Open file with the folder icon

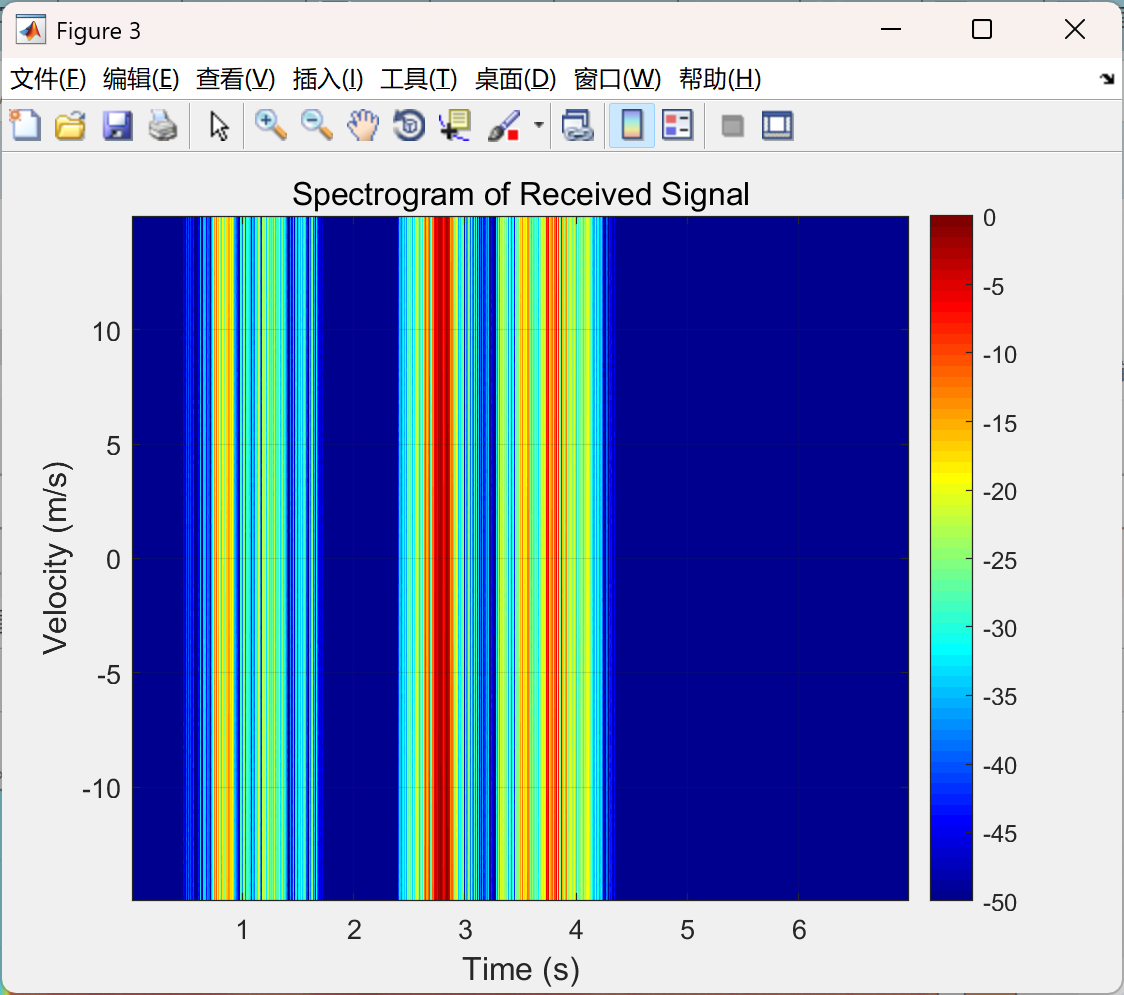point(70,125)
